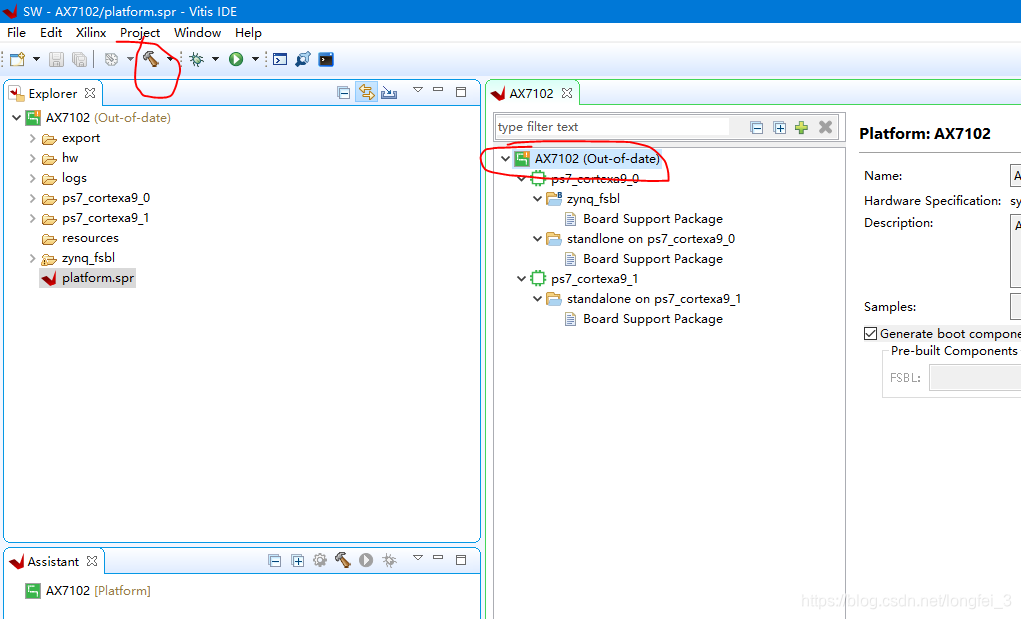Select zynq_fsbl in platform tree
1021x619 pixels.
coord(593,199)
